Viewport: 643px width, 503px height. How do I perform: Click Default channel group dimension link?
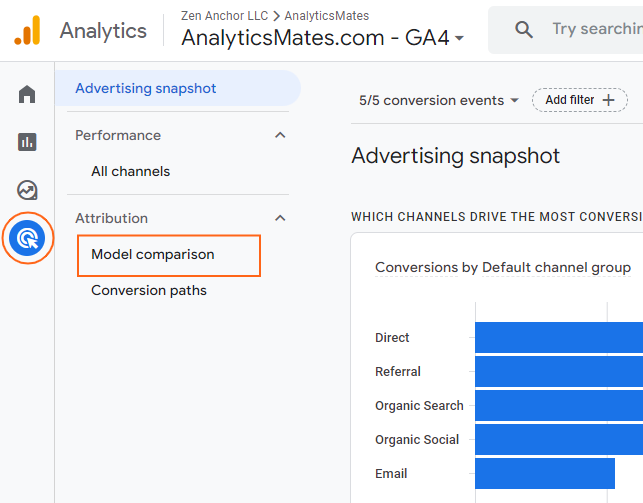point(556,267)
